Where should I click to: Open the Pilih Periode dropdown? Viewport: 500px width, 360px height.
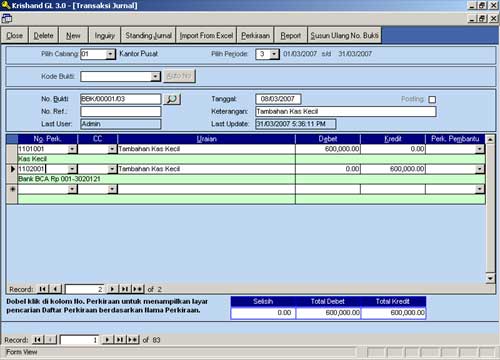[274, 54]
